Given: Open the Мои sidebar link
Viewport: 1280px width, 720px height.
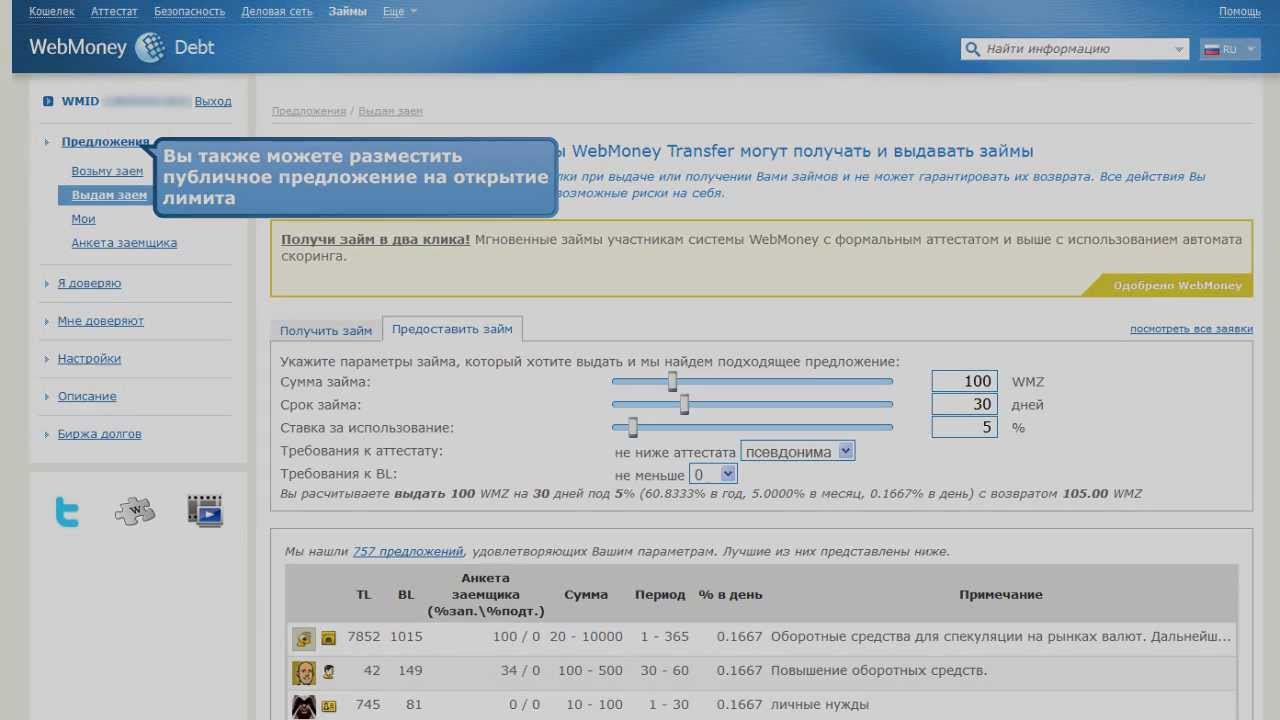Looking at the screenshot, I should [83, 219].
